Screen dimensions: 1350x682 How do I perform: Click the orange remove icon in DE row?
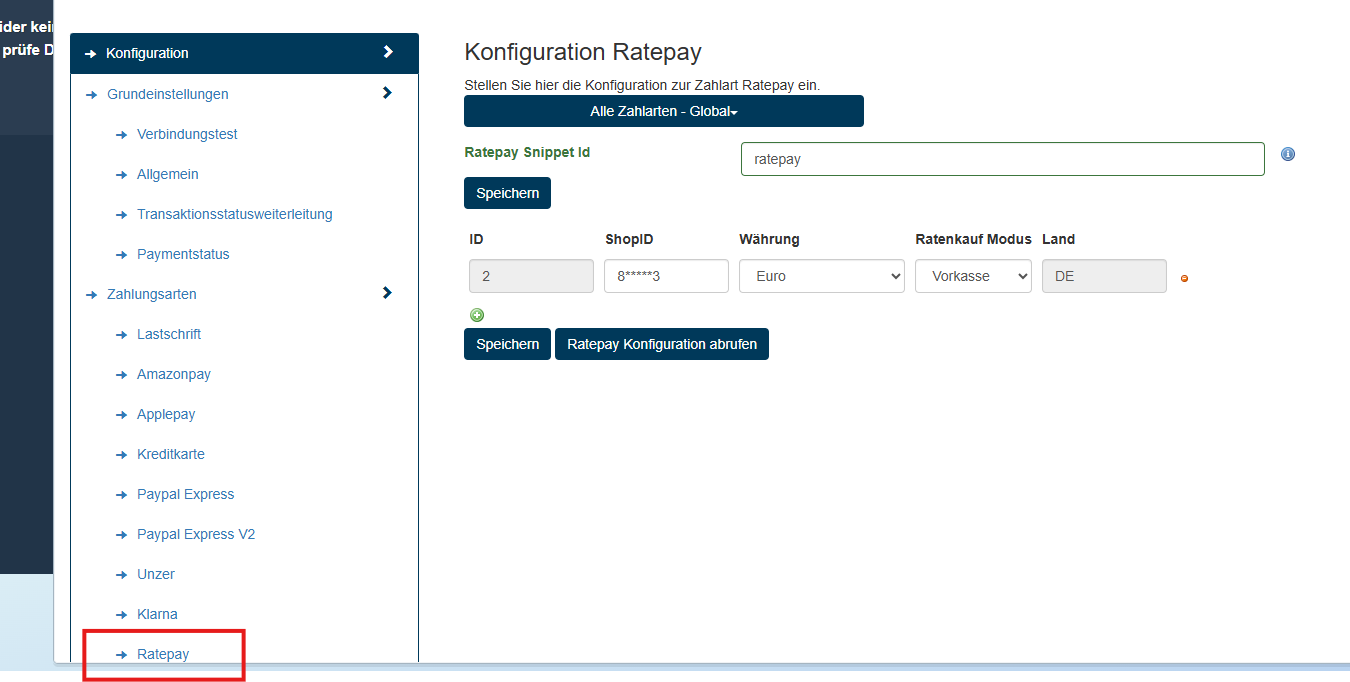tap(1184, 278)
